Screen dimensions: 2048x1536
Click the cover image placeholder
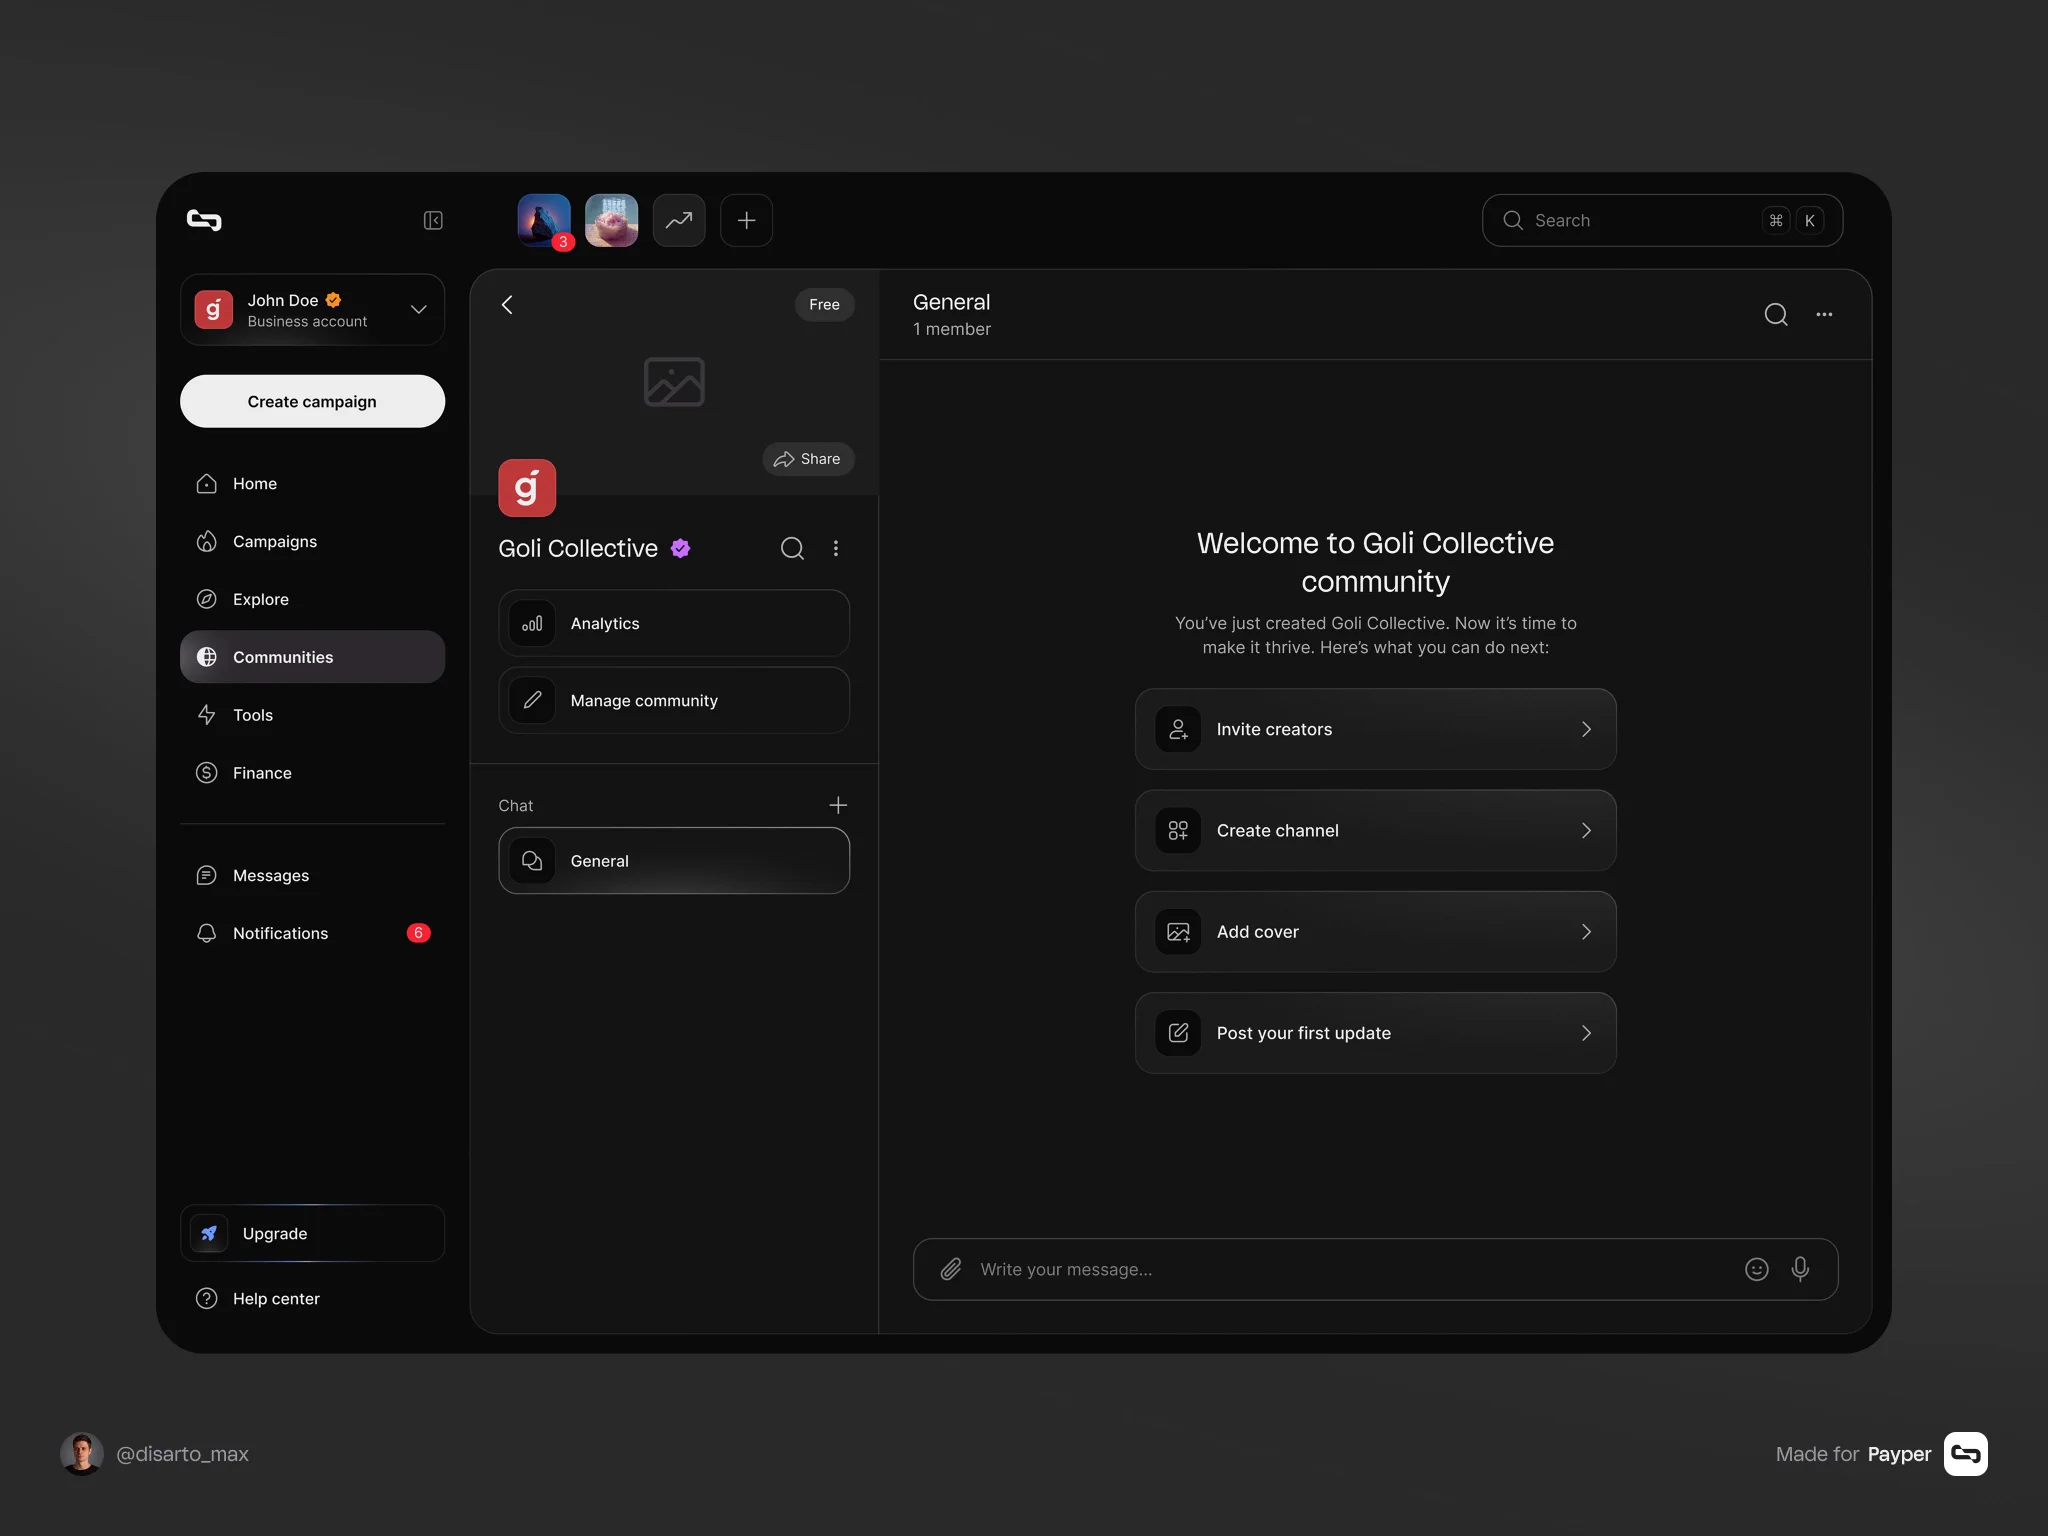(x=674, y=382)
